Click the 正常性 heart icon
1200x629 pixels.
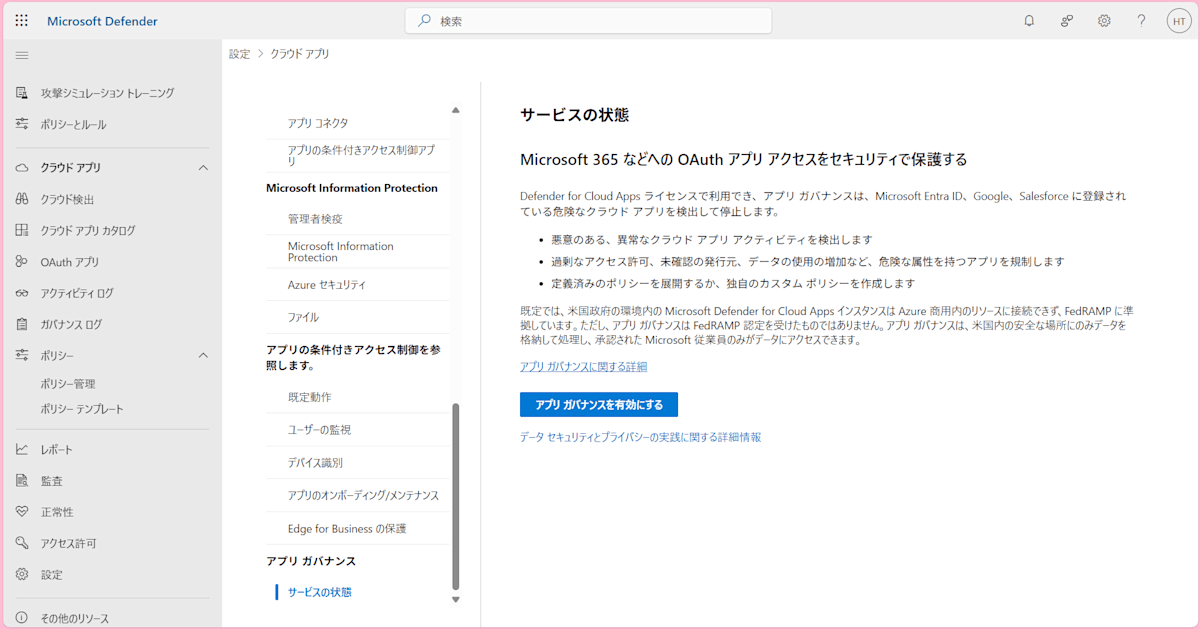(x=22, y=512)
